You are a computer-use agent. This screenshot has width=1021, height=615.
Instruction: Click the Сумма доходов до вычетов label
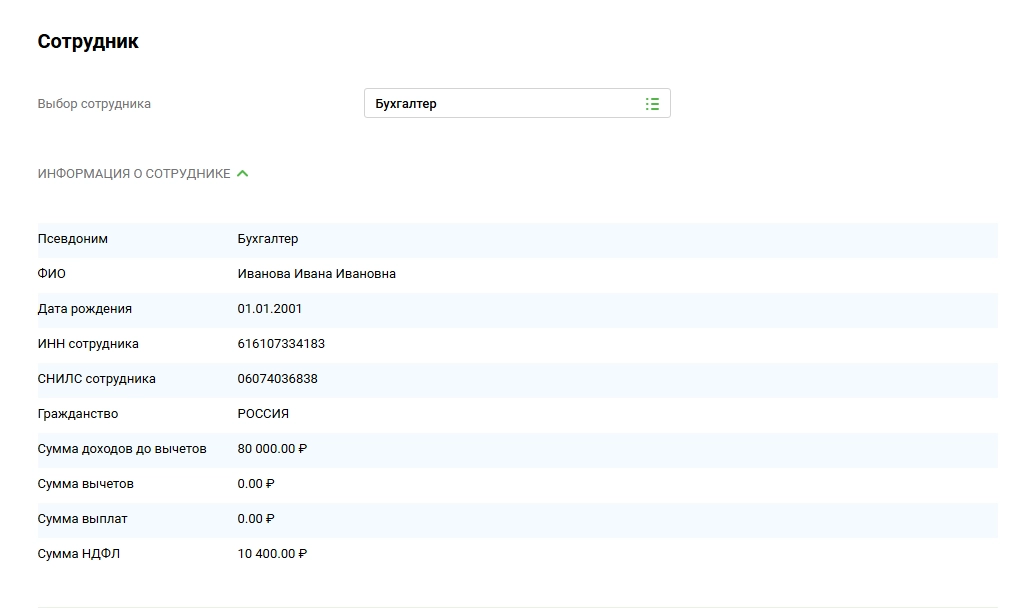122,449
